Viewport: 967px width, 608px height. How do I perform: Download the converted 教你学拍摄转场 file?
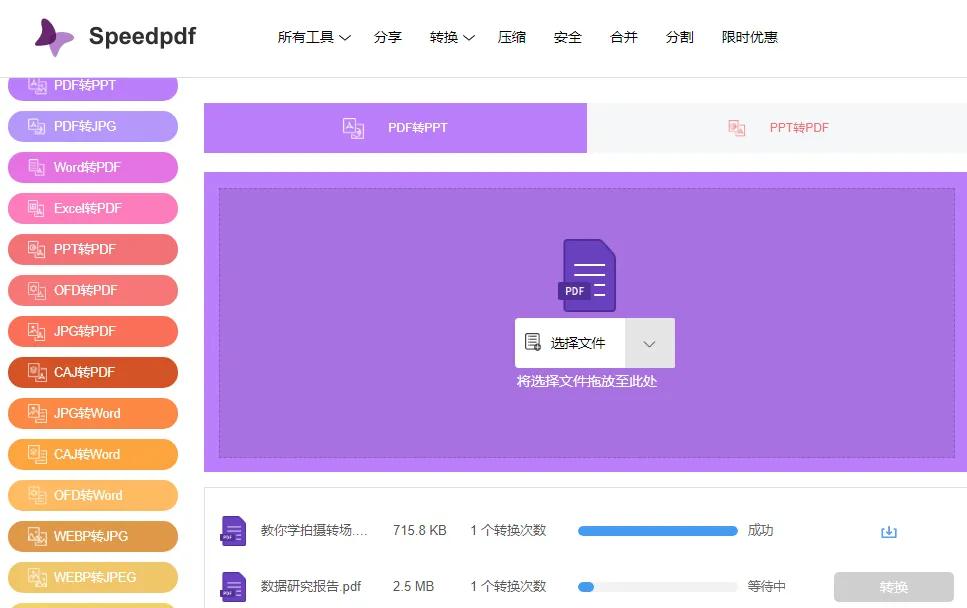pyautogui.click(x=888, y=531)
